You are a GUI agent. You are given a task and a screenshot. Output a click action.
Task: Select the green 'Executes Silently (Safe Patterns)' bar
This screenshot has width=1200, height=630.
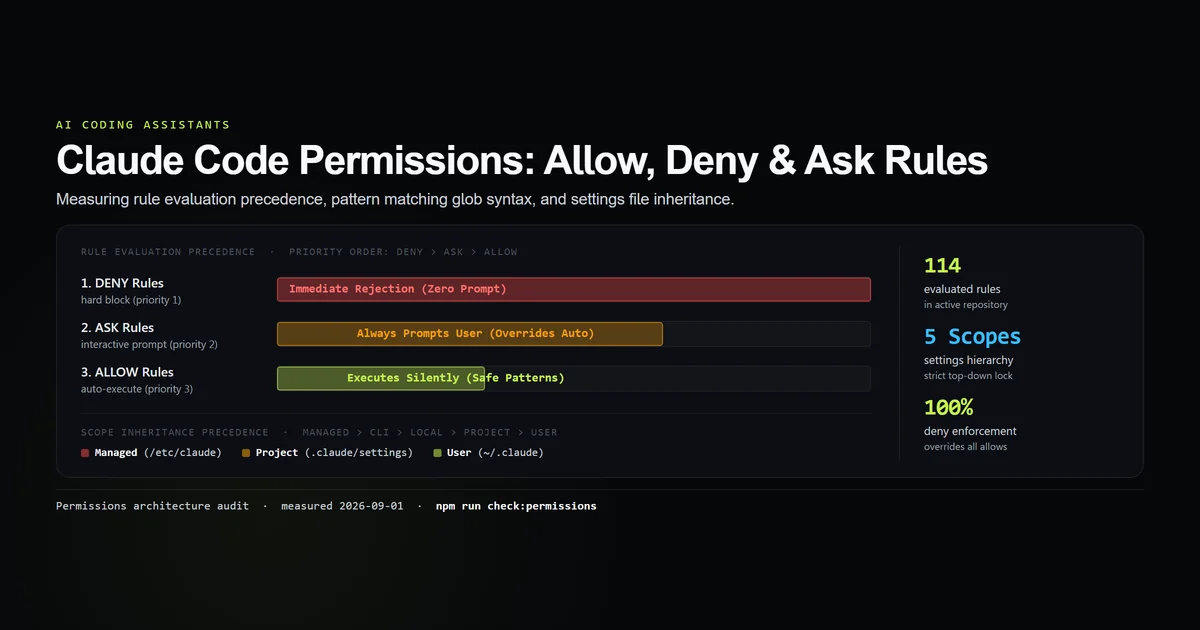(381, 378)
